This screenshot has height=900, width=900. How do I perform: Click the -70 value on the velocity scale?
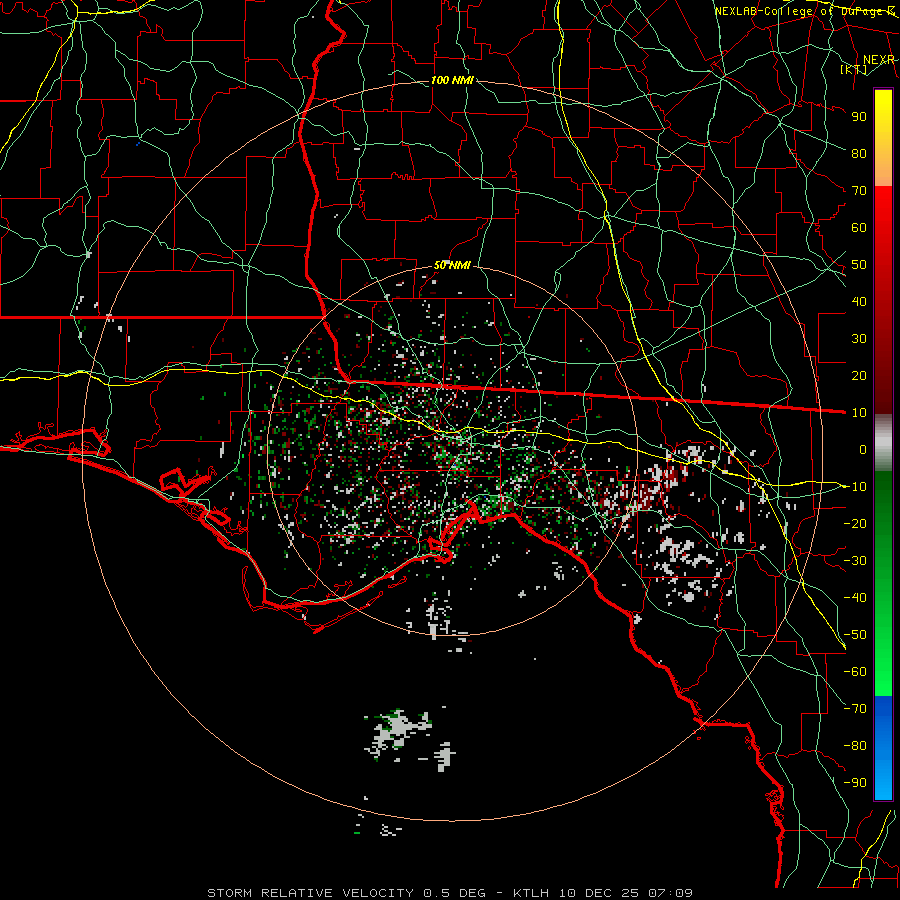pyautogui.click(x=855, y=709)
